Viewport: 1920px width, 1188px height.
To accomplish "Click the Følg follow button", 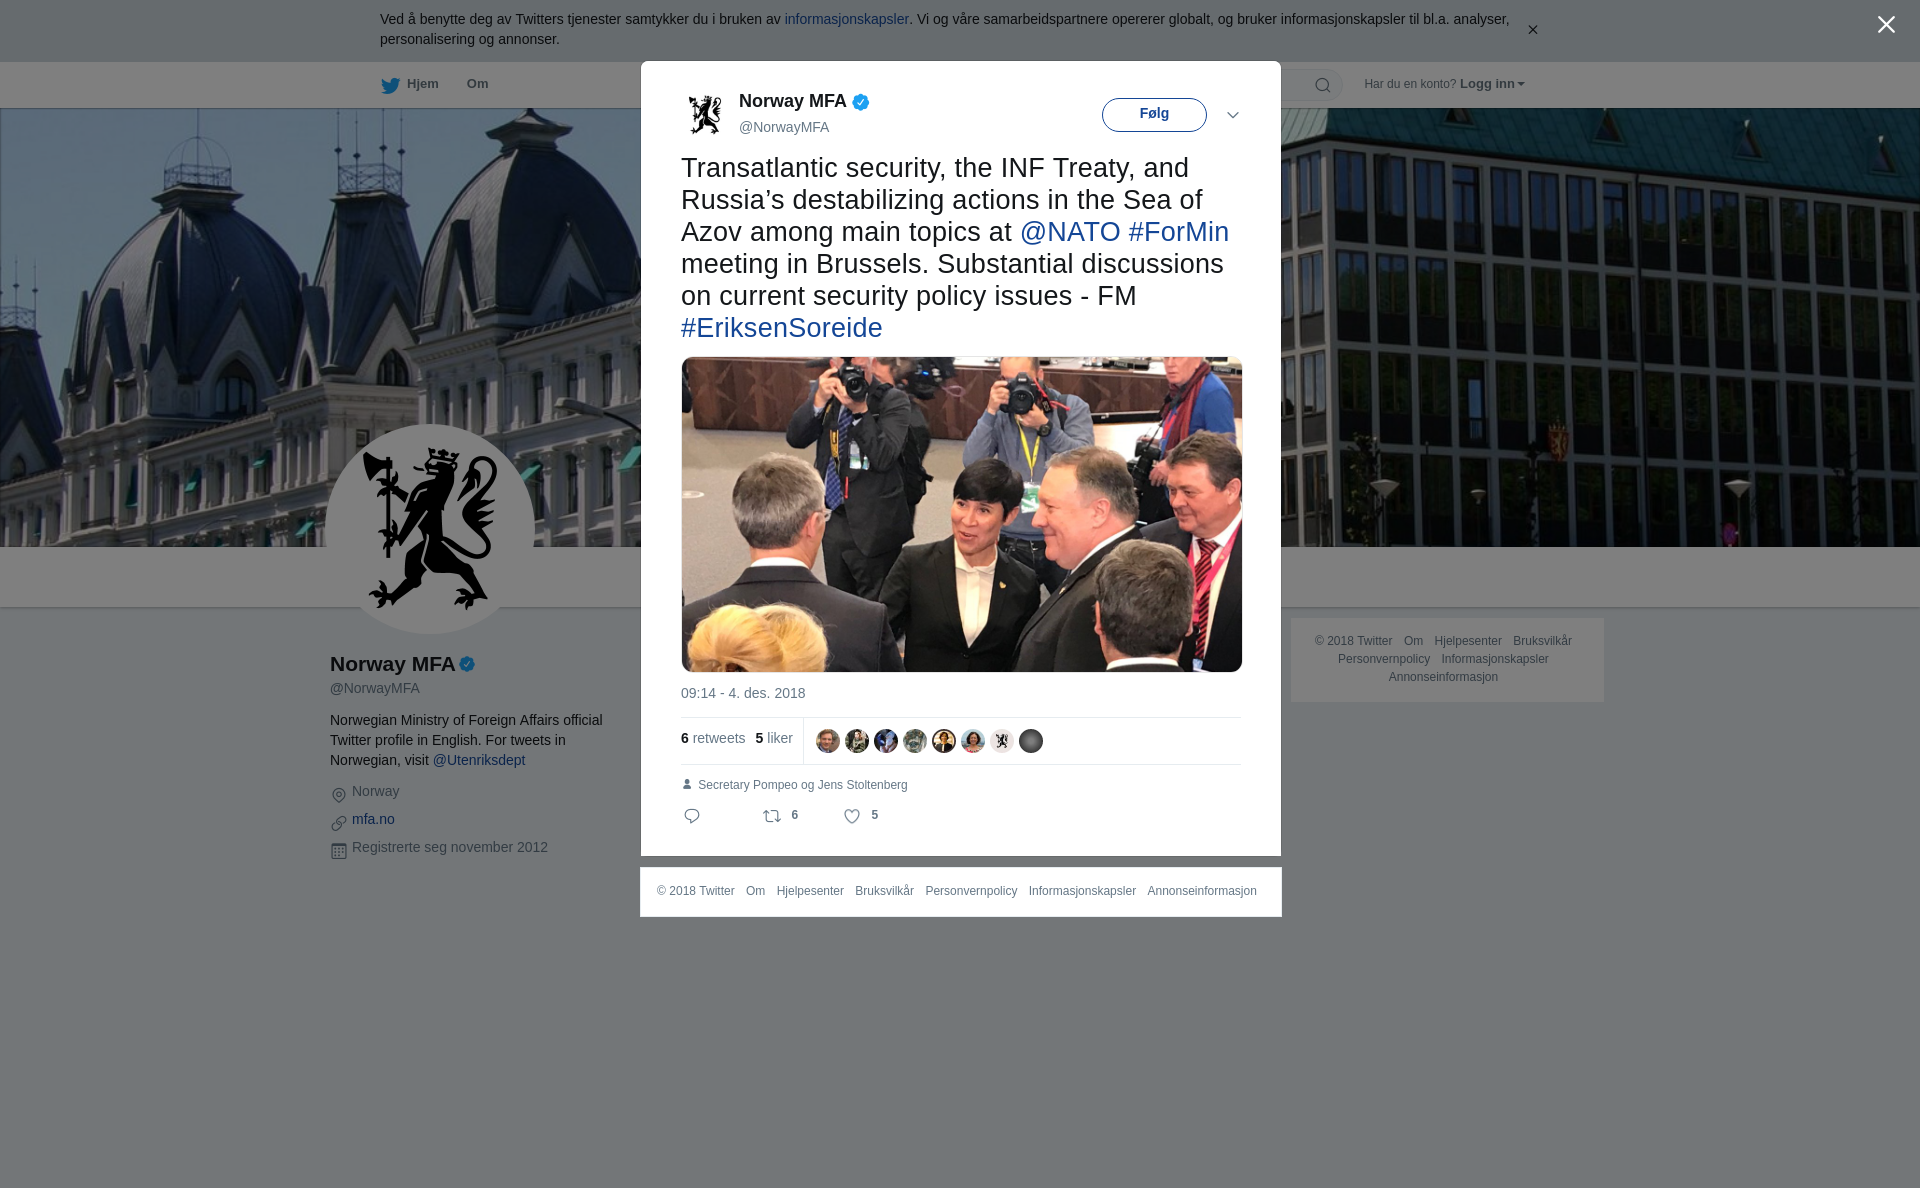I will click(1154, 115).
